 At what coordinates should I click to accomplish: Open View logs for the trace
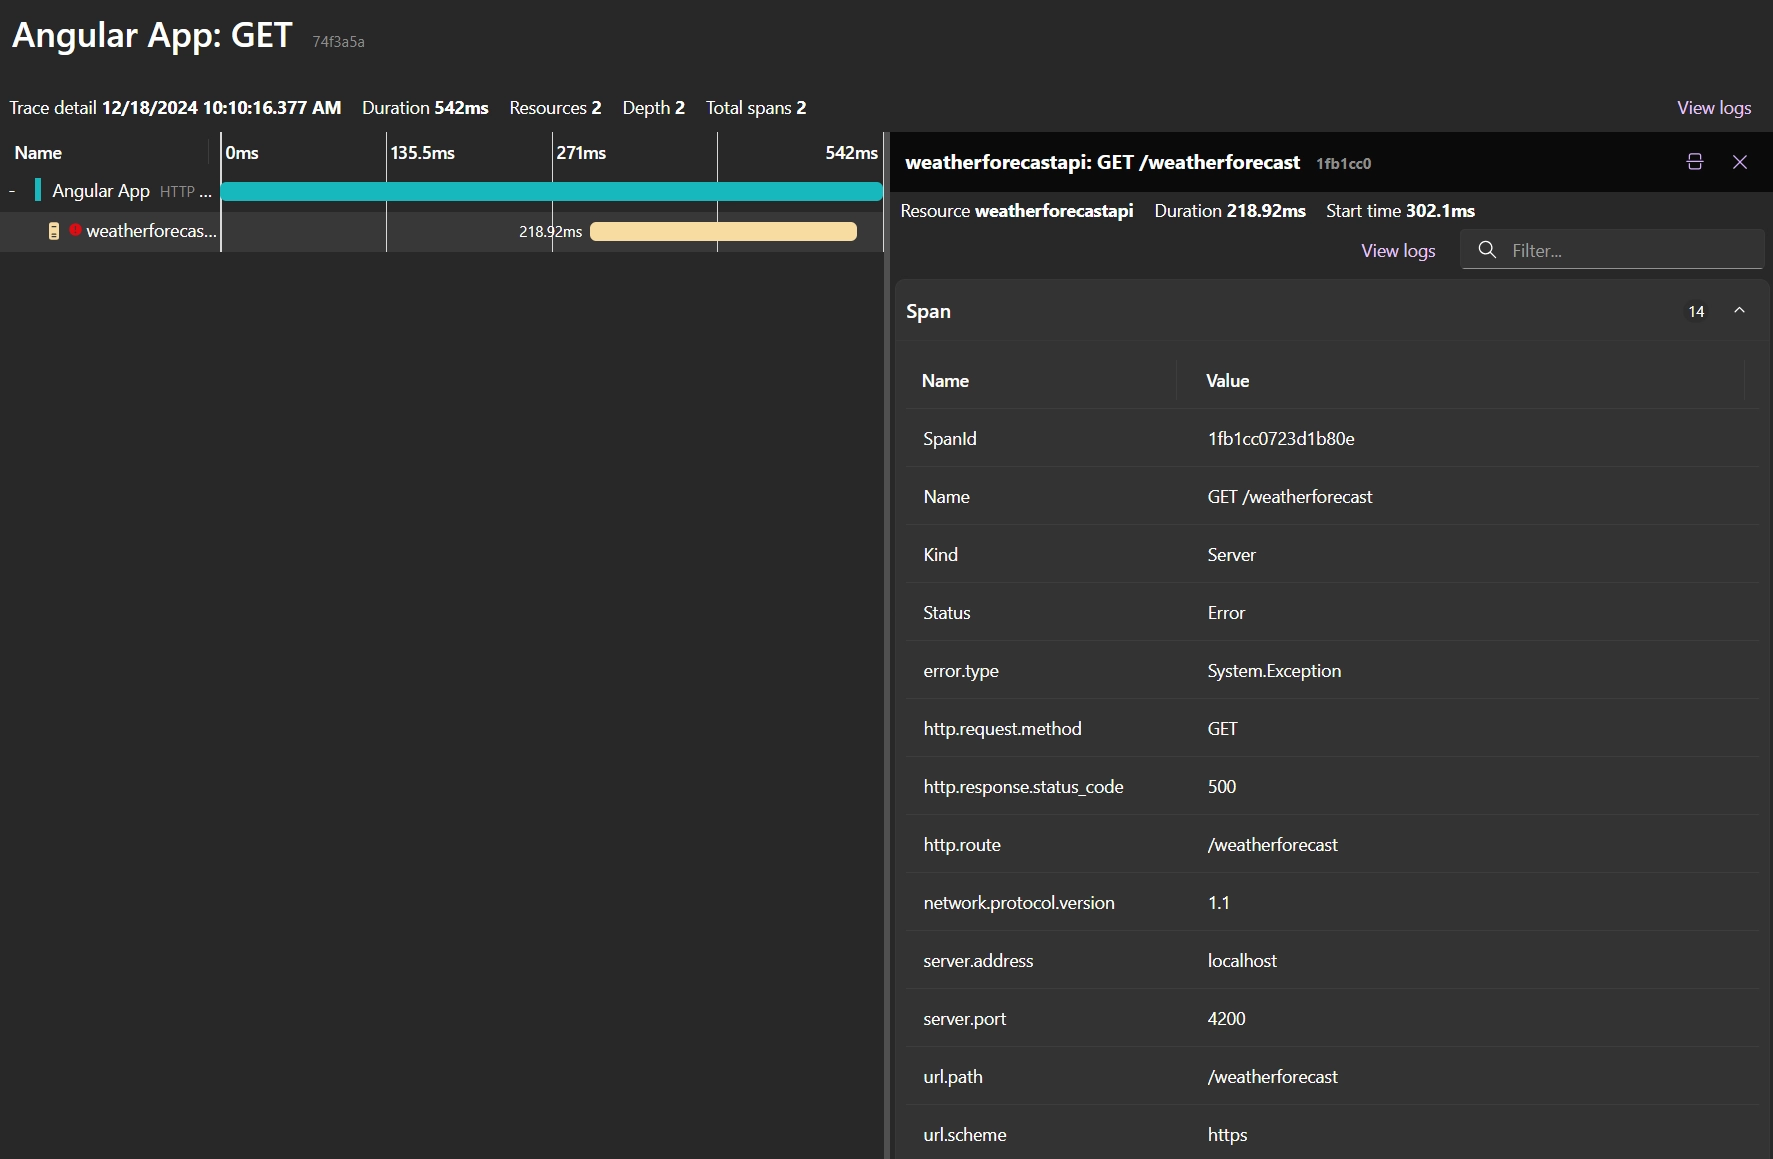tap(1713, 108)
